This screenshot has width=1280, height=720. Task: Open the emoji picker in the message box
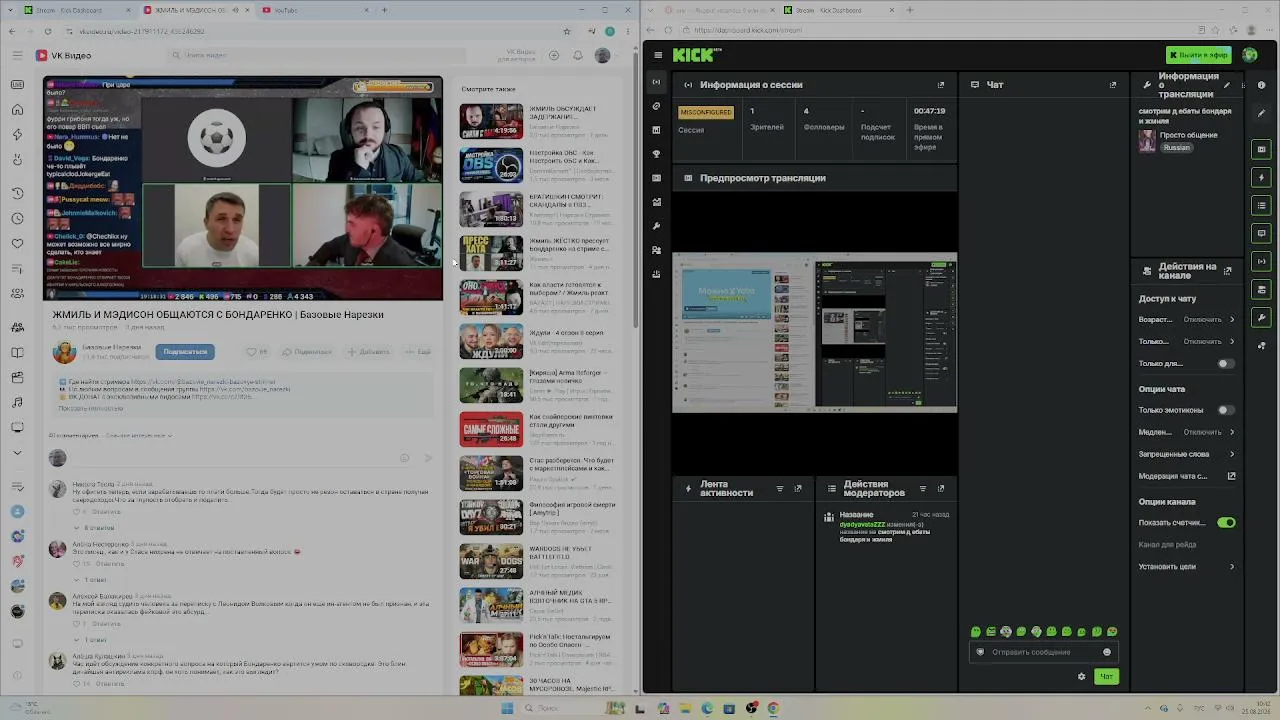[x=1107, y=652]
